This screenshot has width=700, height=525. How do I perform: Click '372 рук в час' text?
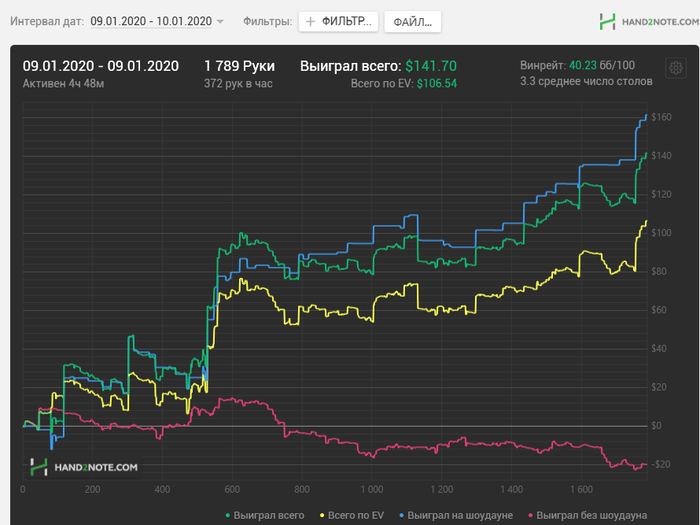pyautogui.click(x=238, y=83)
